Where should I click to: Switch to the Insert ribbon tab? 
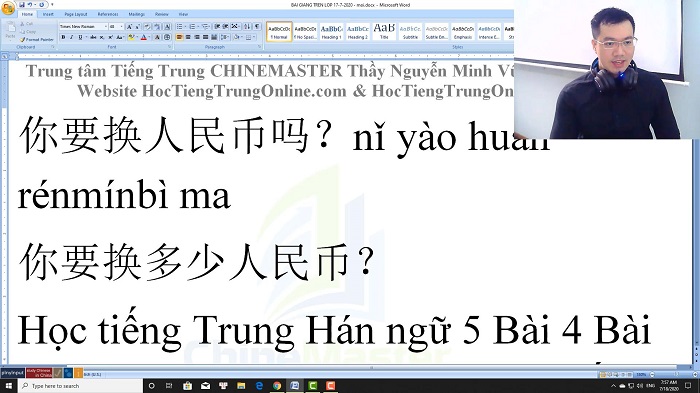click(48, 14)
